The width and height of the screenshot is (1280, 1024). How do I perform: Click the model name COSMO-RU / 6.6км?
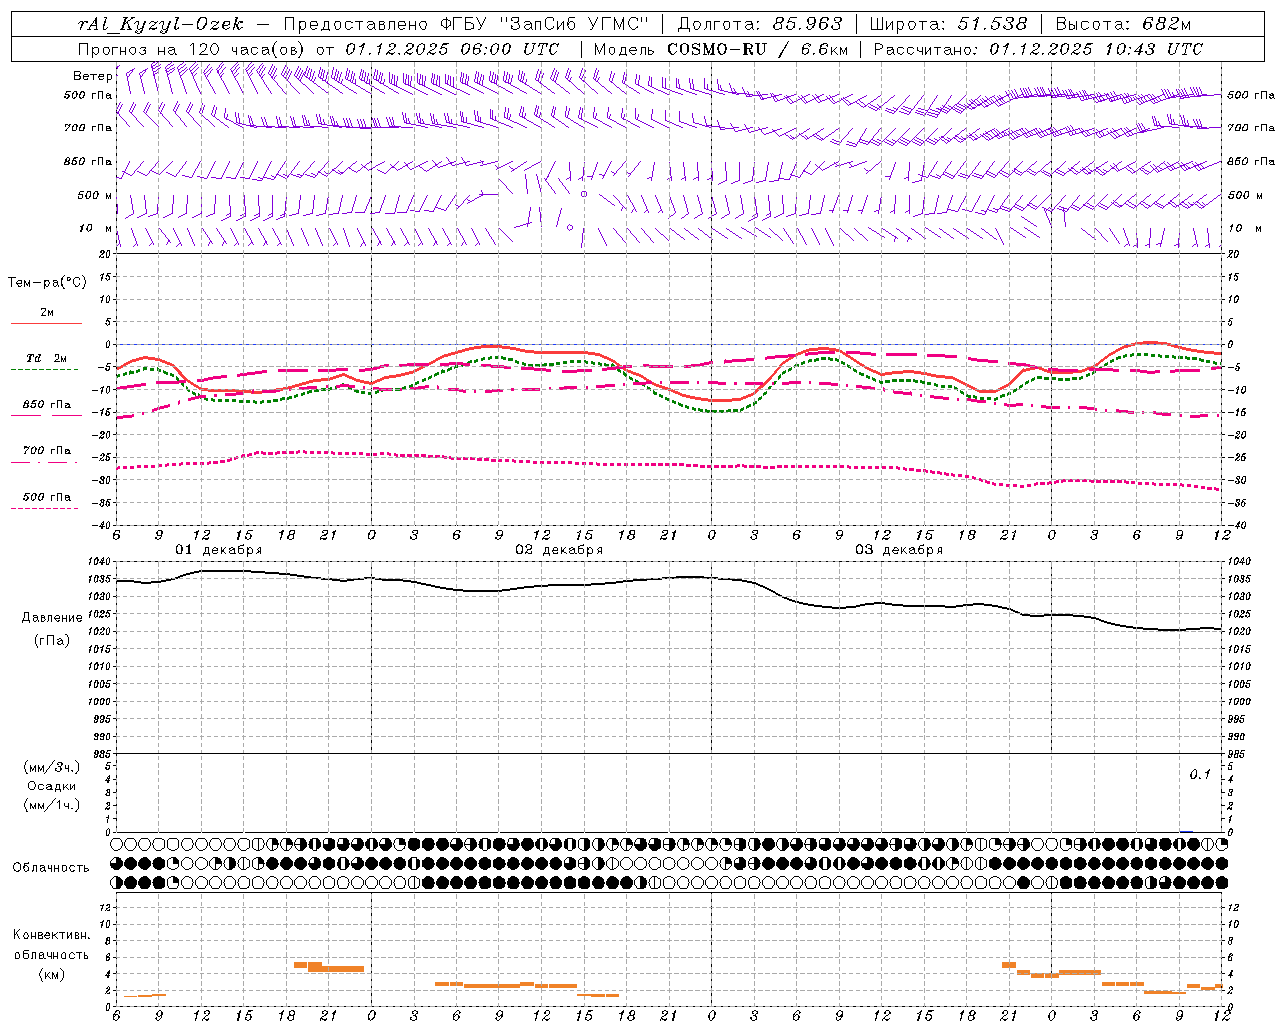pyautogui.click(x=758, y=49)
